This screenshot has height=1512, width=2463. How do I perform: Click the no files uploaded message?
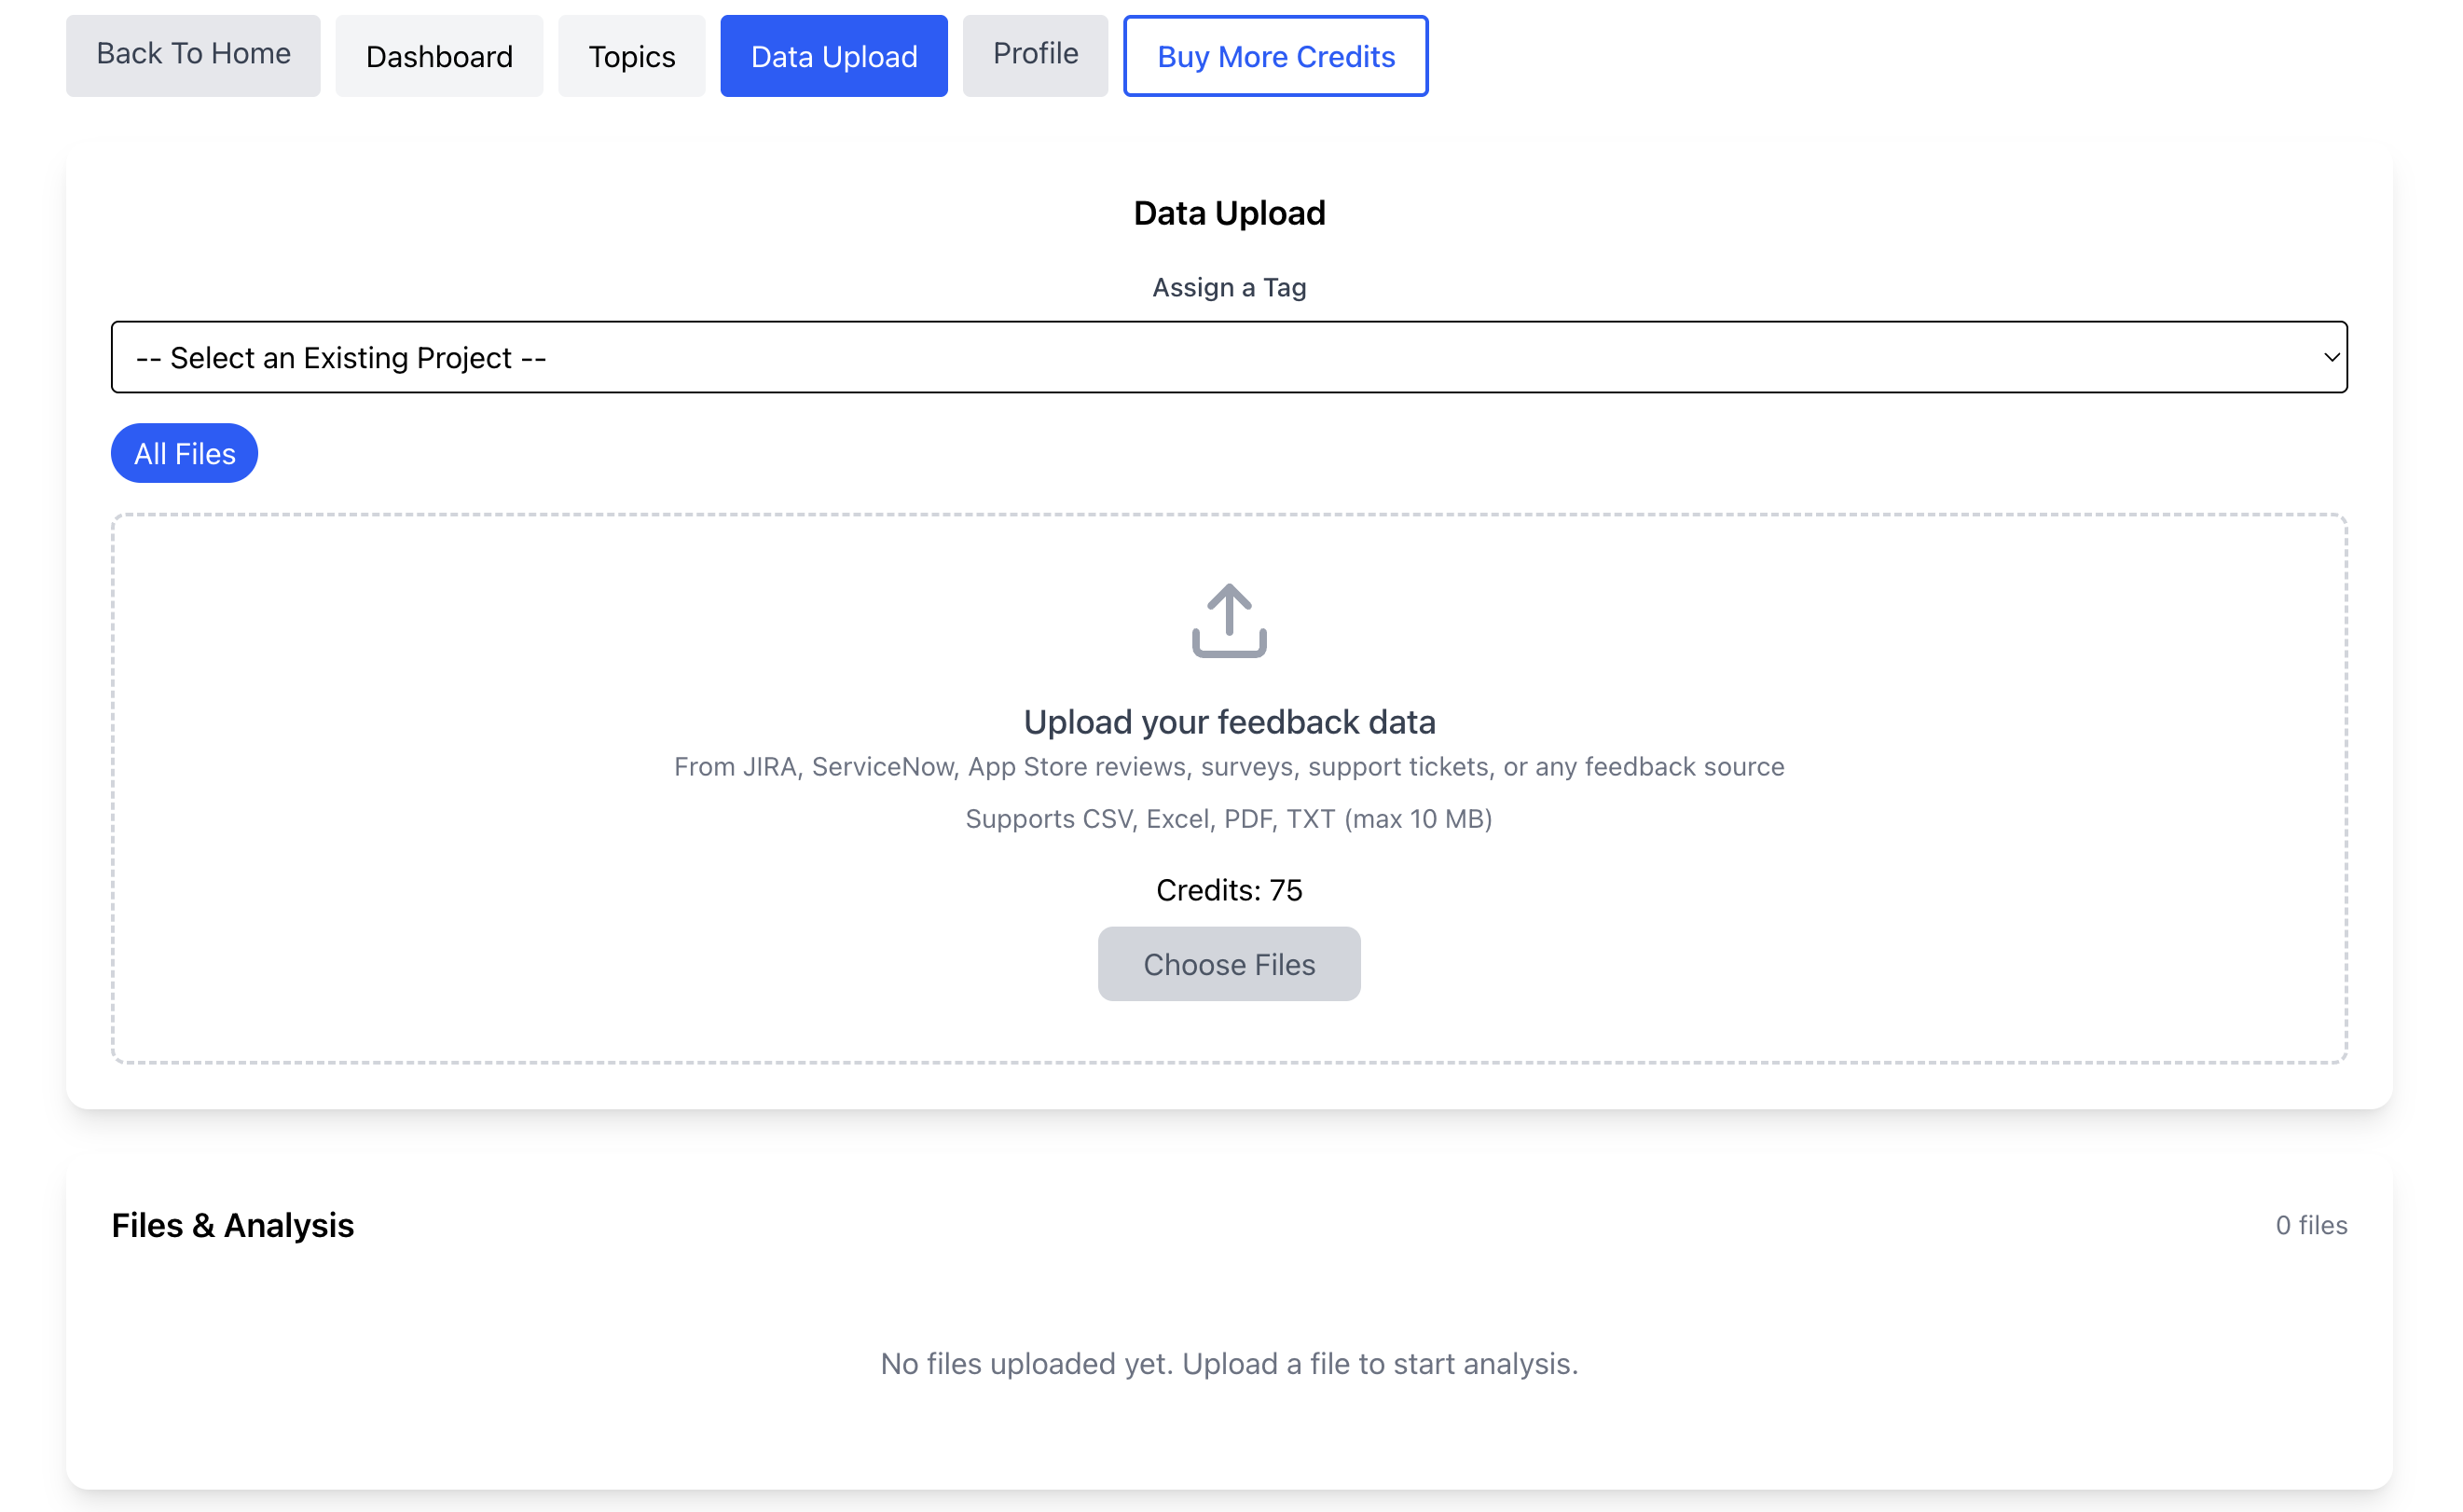(x=1228, y=1363)
